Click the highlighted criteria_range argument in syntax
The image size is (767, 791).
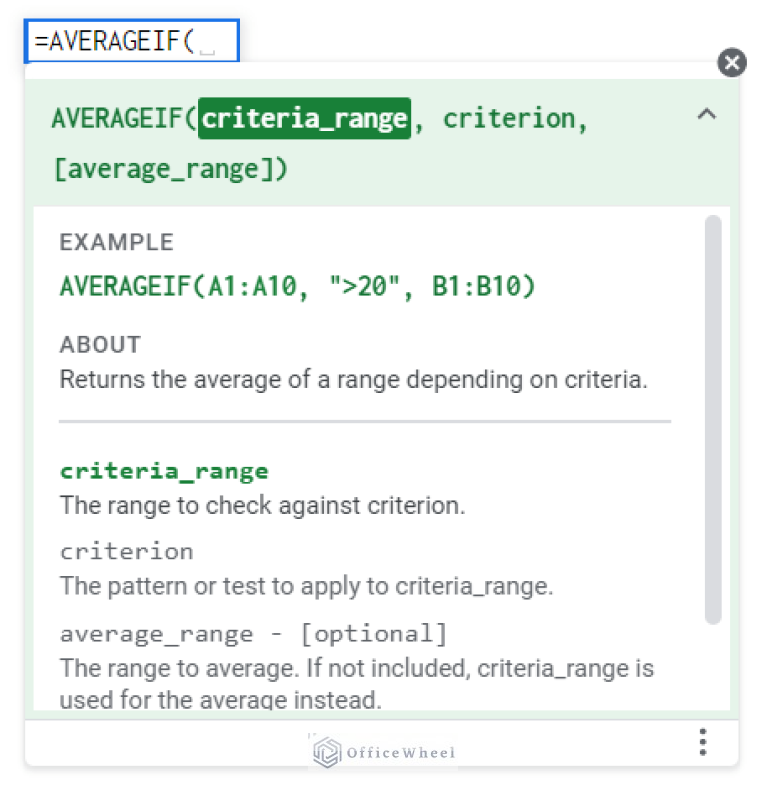(304, 119)
